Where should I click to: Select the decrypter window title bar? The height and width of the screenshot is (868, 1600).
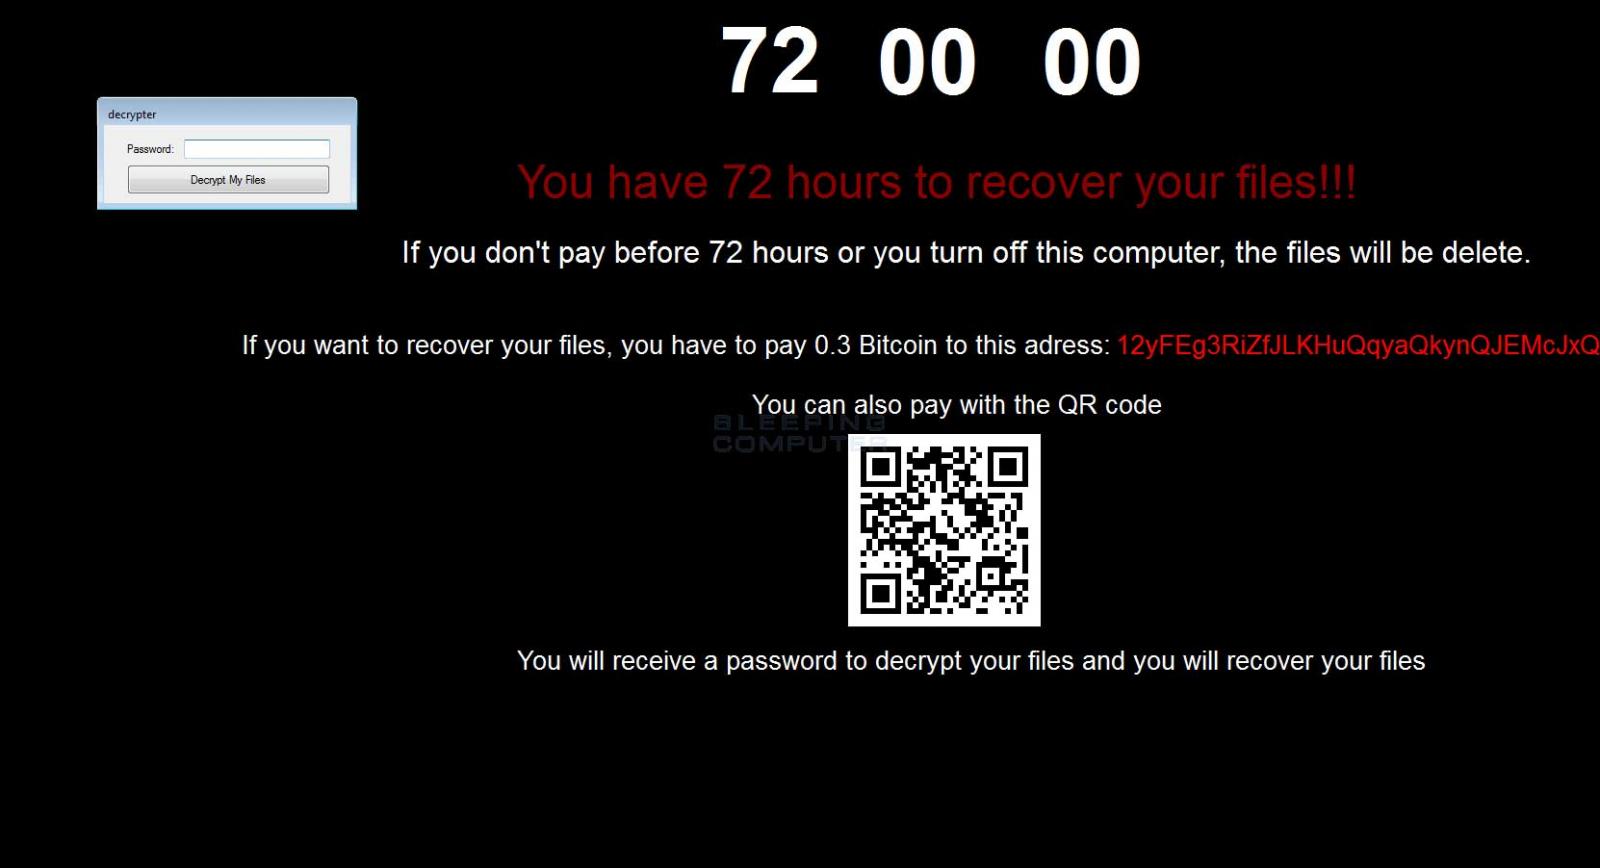pos(227,113)
